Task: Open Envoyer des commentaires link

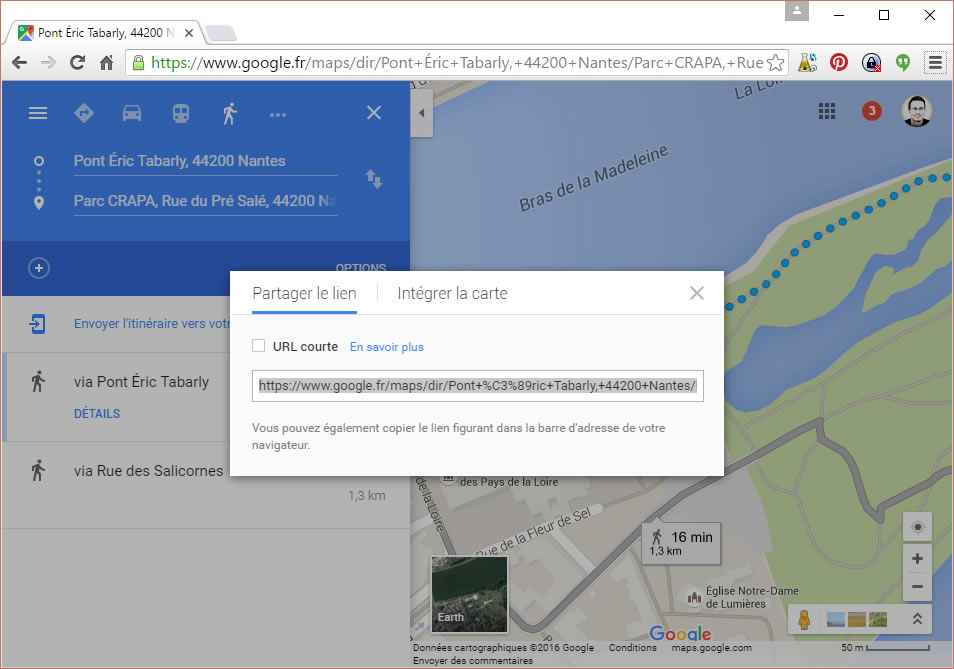Action: [473, 660]
